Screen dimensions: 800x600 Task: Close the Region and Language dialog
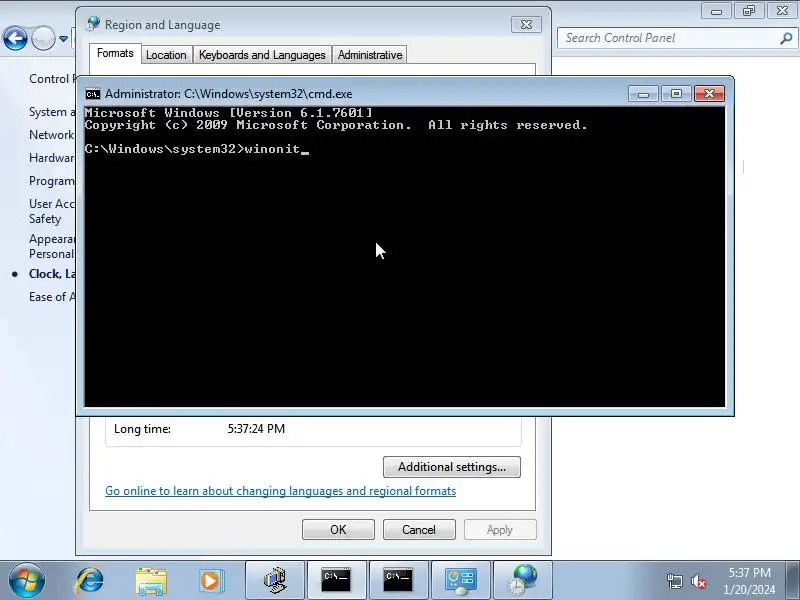[x=526, y=24]
